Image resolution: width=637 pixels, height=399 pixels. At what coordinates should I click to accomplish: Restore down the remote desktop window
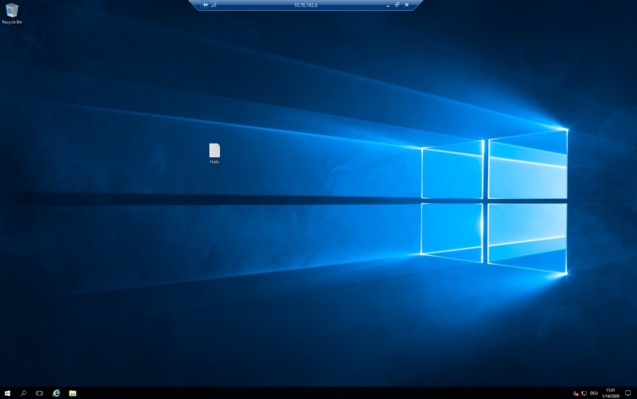(397, 5)
